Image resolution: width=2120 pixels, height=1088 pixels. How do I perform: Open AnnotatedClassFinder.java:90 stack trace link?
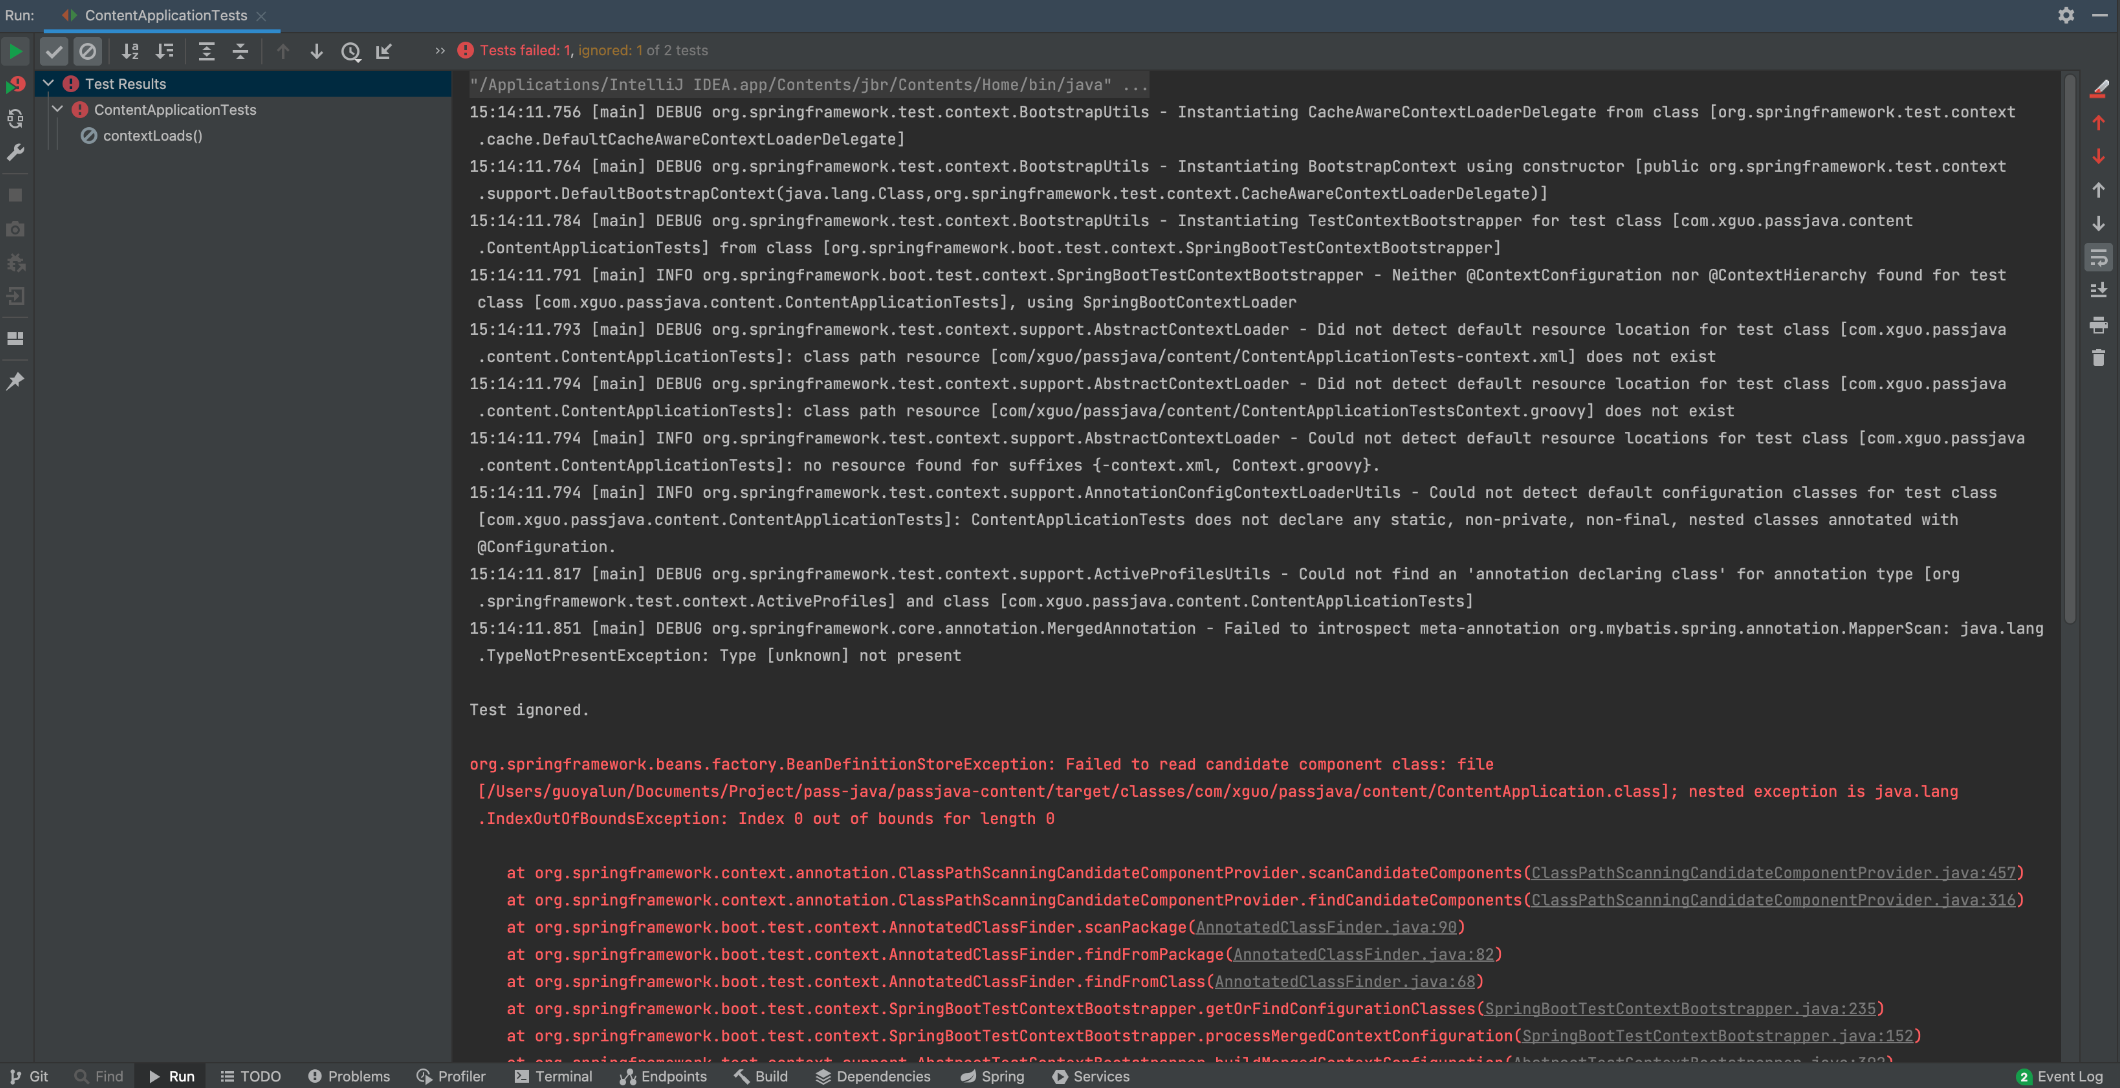pyautogui.click(x=1326, y=927)
